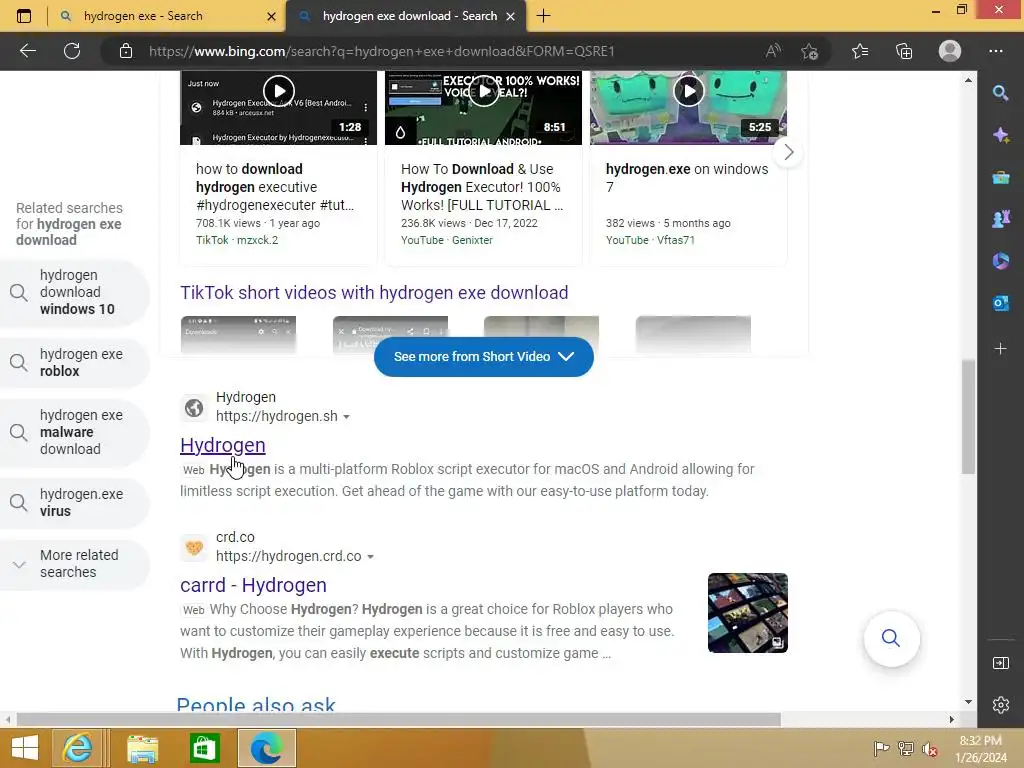The height and width of the screenshot is (768, 1024).
Task: Open sidebar Tools briefcase icon
Action: tap(1000, 177)
